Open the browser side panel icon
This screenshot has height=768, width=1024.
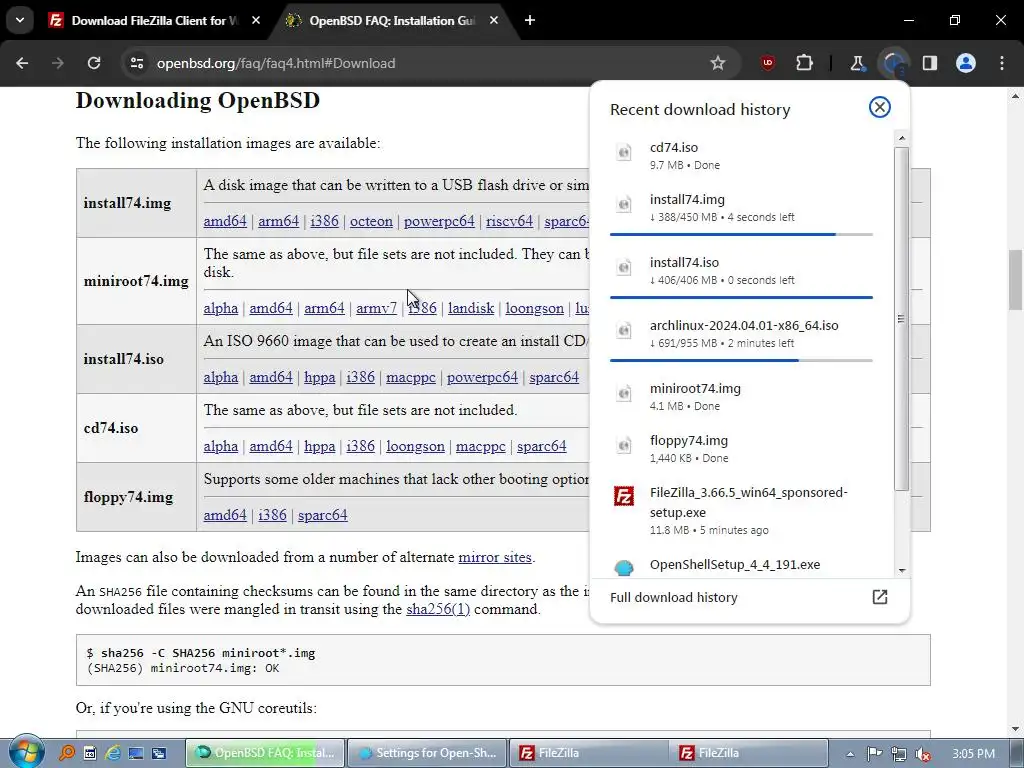pyautogui.click(x=930, y=63)
